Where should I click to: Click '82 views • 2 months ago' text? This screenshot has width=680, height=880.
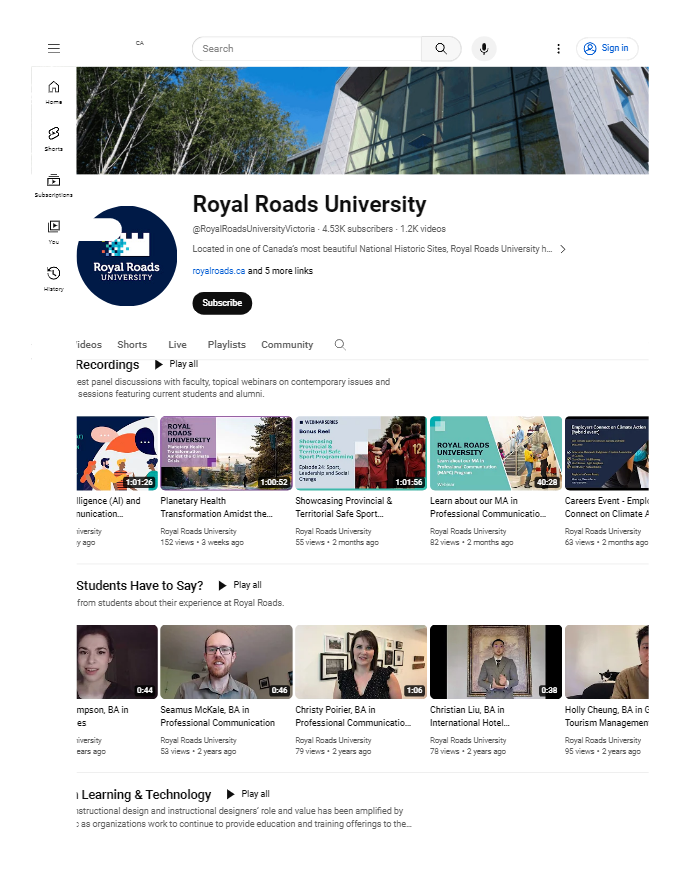pyautogui.click(x=472, y=543)
